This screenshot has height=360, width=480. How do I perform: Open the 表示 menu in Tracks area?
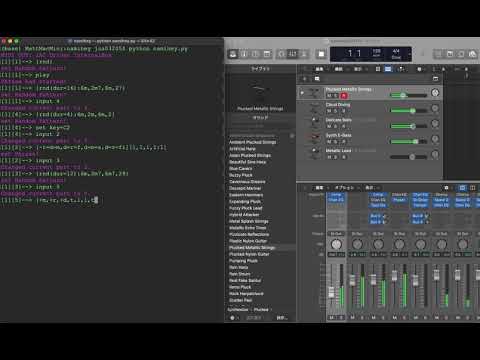pyautogui.click(x=358, y=69)
